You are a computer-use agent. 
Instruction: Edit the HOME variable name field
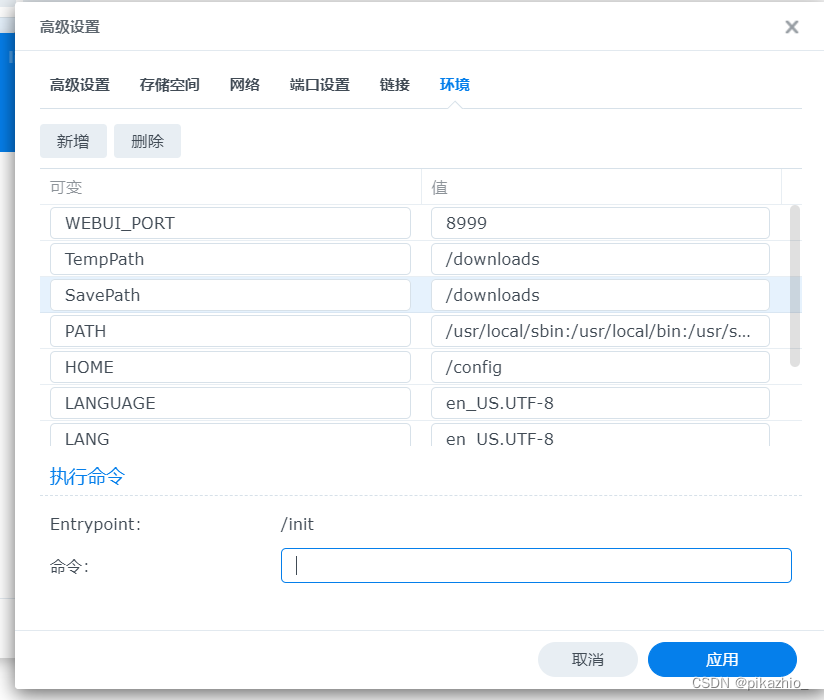point(230,367)
